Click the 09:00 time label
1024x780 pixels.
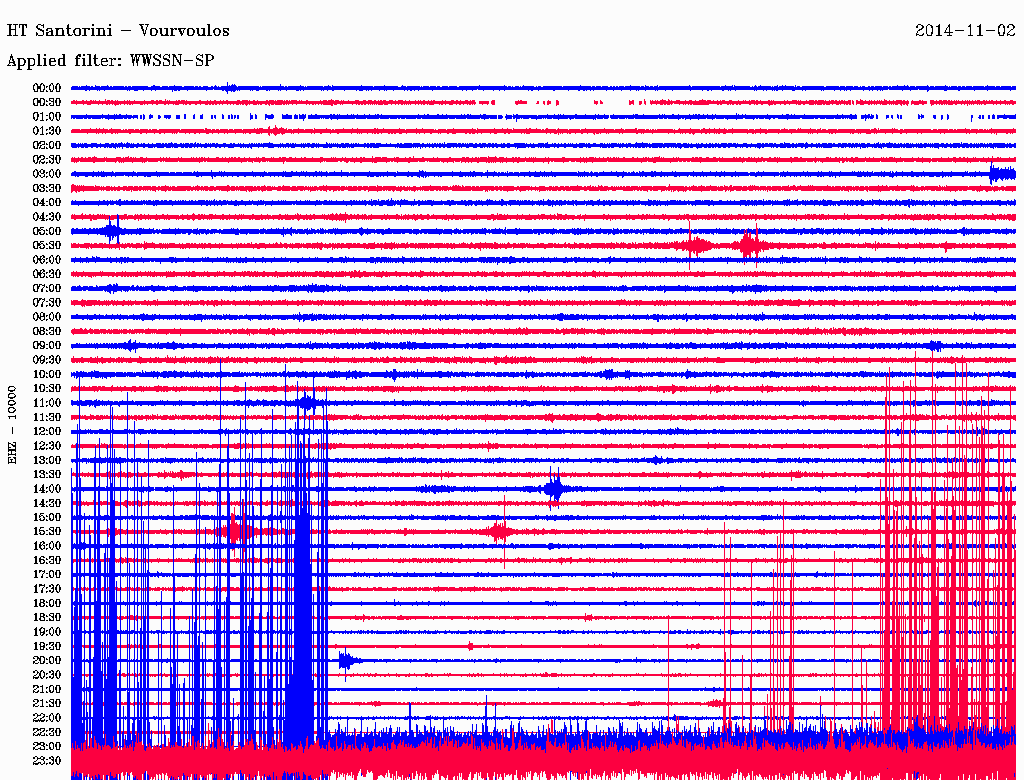[x=47, y=346]
